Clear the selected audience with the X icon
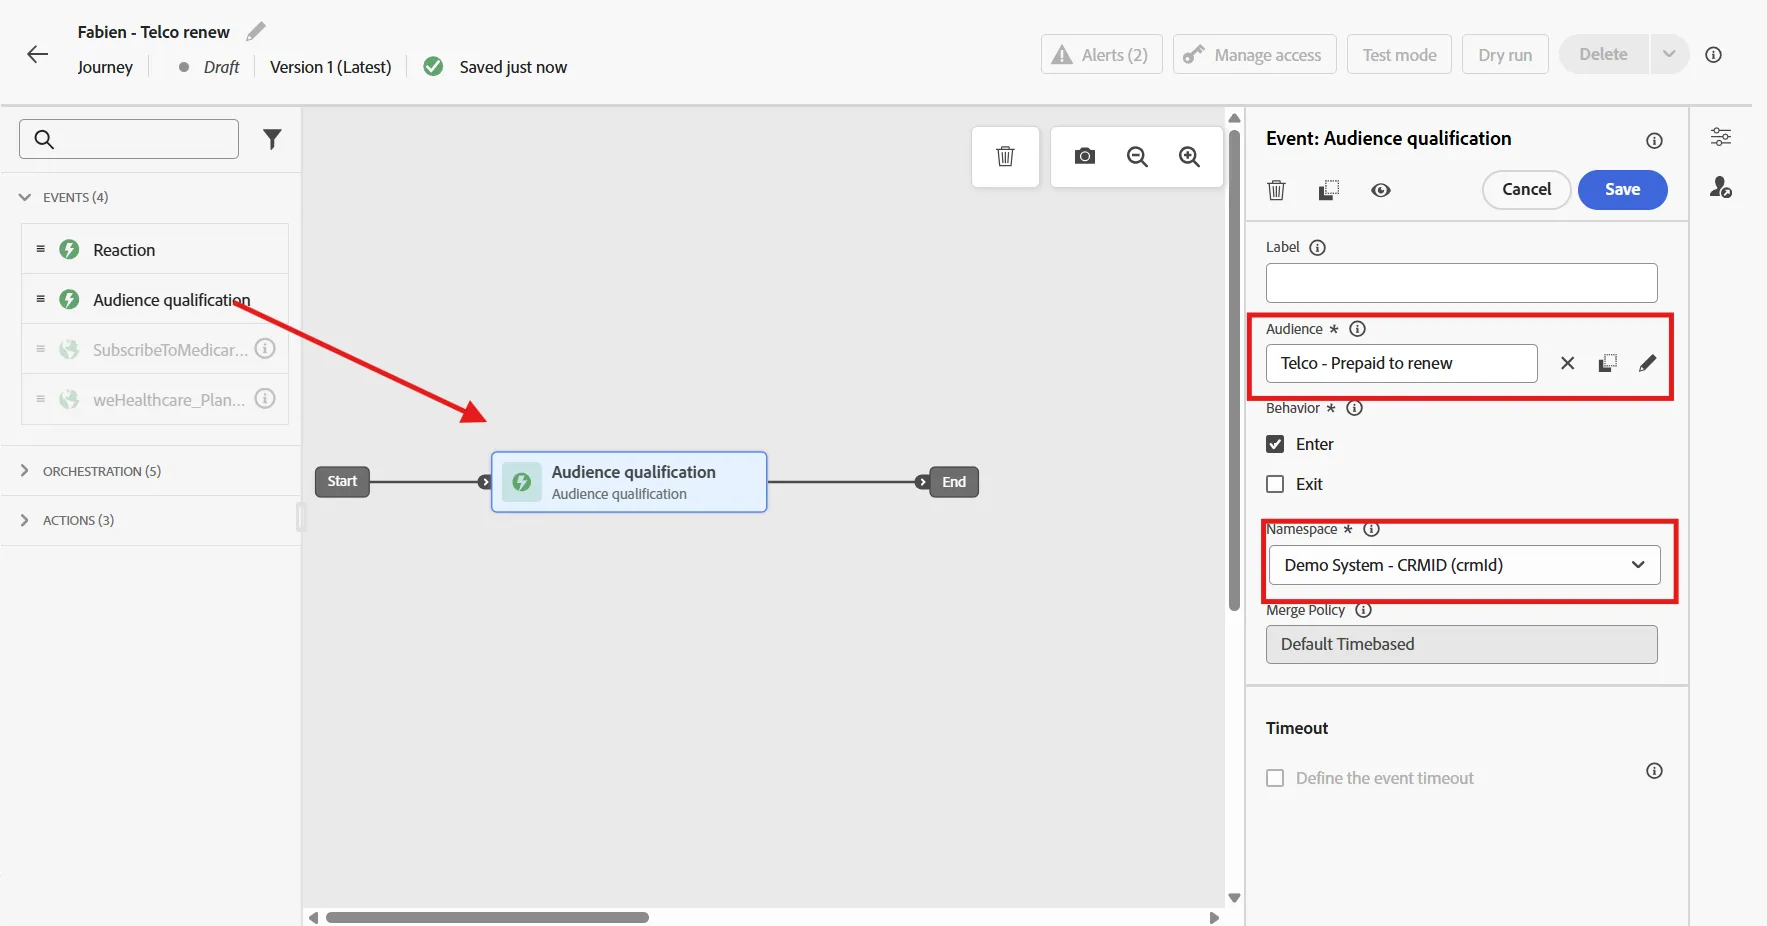 tap(1567, 363)
